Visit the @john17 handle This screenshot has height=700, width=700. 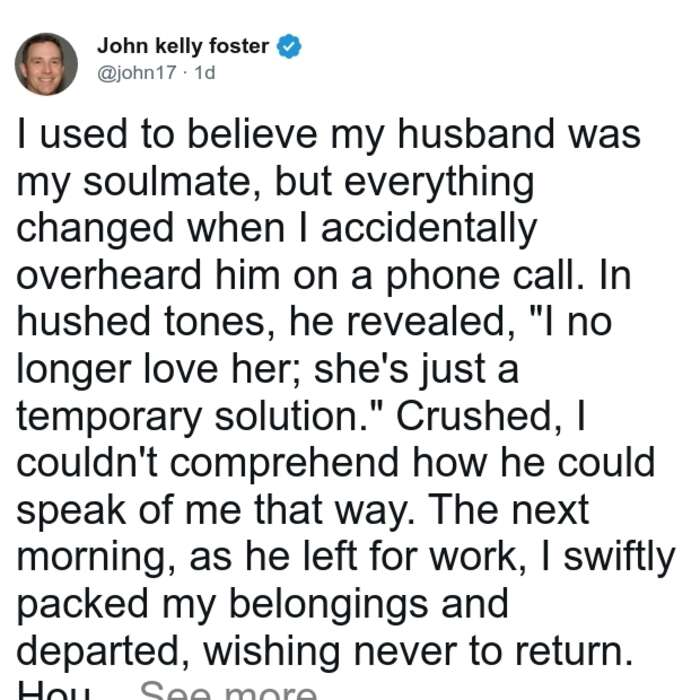137,73
